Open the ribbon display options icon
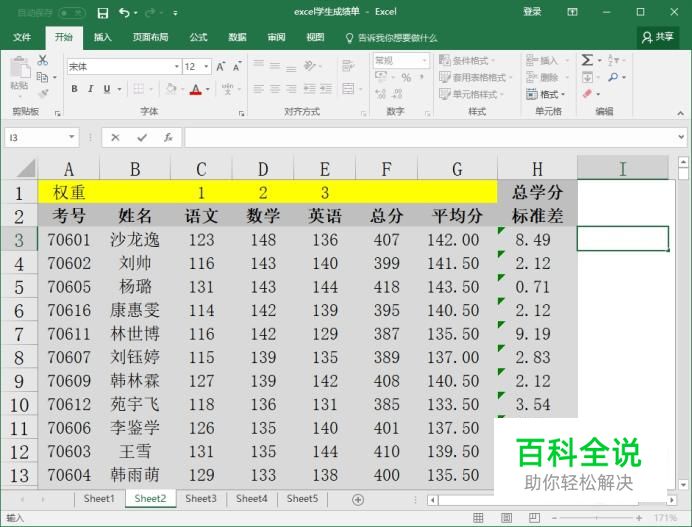Screen dimensions: 692x527 click(x=572, y=12)
